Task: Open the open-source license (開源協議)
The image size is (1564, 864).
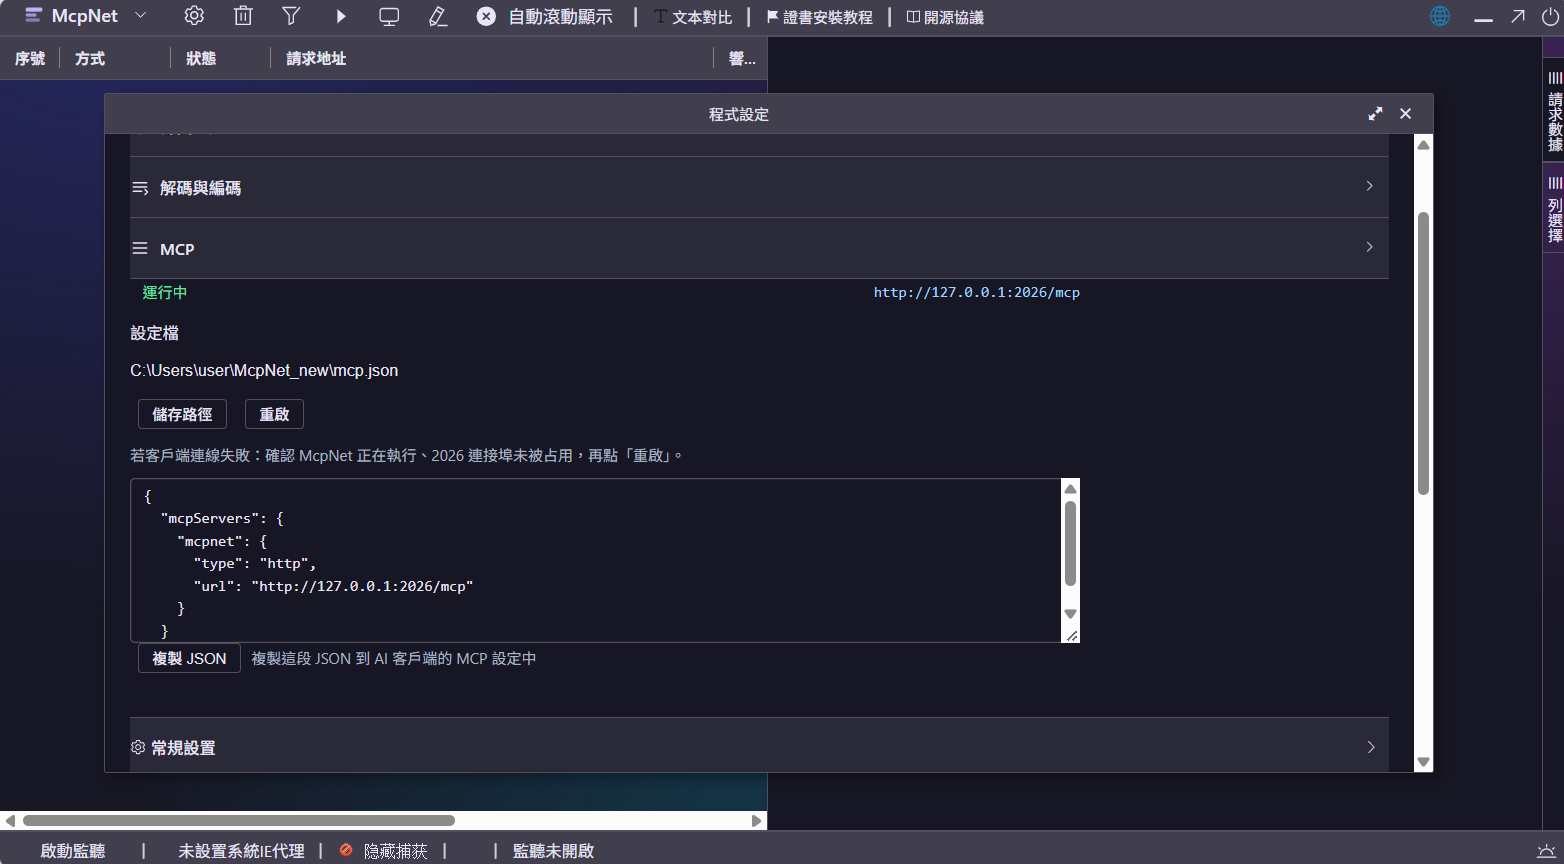Action: [x=945, y=17]
